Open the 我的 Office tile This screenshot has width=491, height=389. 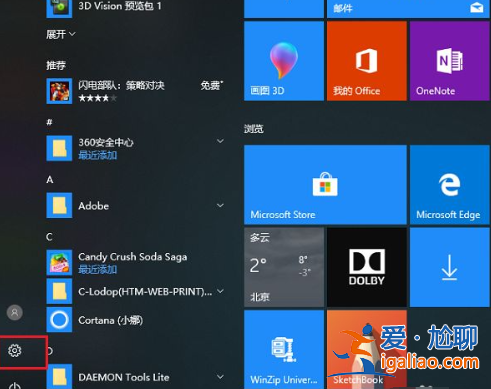tap(367, 61)
